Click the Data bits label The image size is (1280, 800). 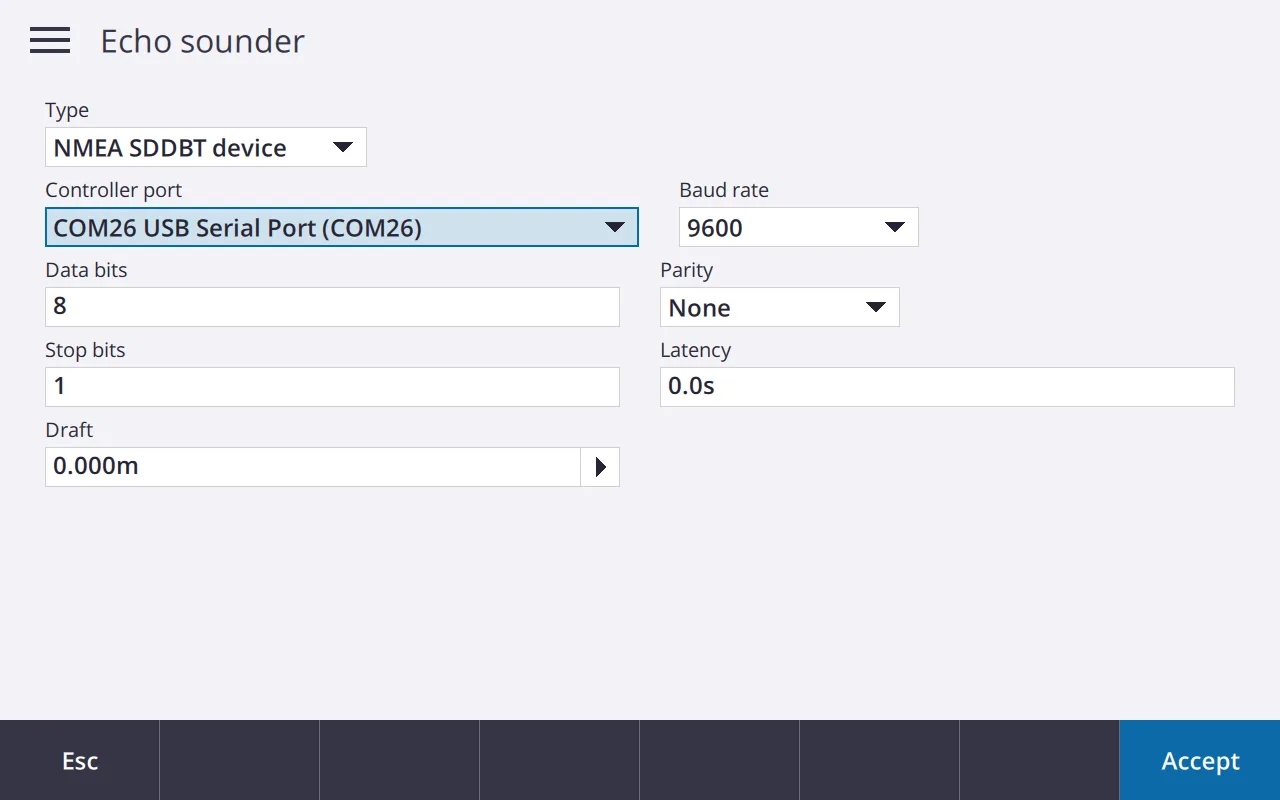tap(86, 270)
